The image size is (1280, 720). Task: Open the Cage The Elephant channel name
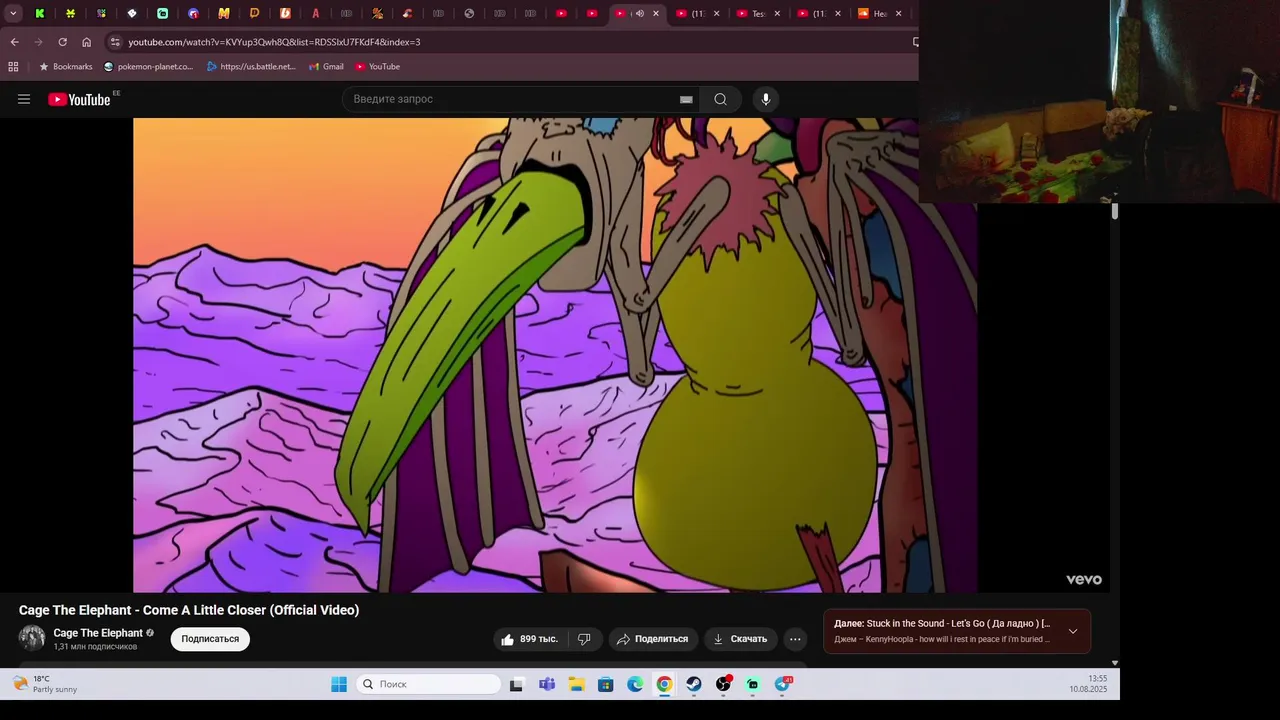point(98,633)
